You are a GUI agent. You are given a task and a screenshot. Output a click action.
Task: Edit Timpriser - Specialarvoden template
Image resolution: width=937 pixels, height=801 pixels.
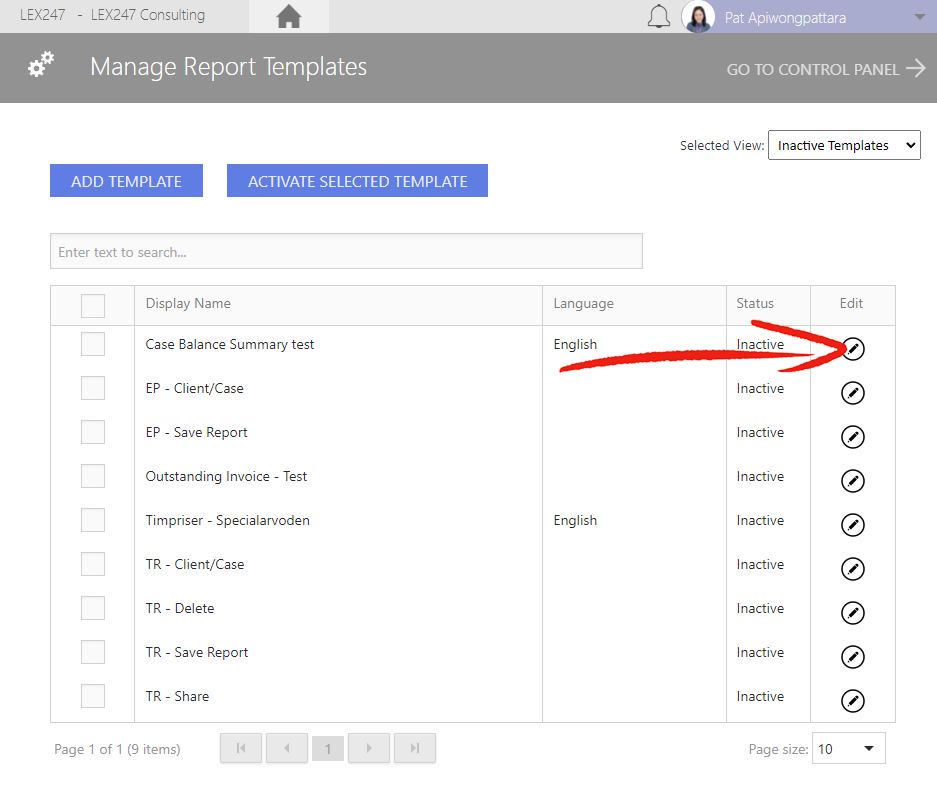tap(853, 525)
